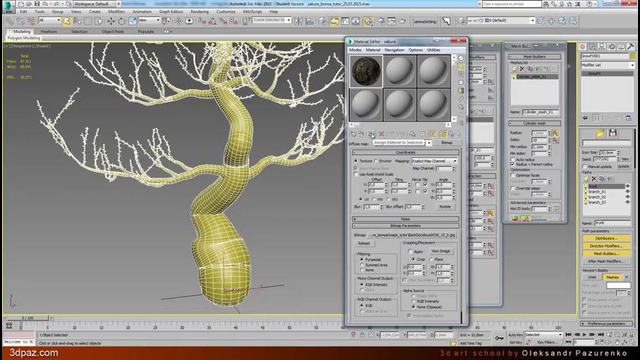Click the View Image button
This screenshot has width=640, height=360.
coord(441,251)
